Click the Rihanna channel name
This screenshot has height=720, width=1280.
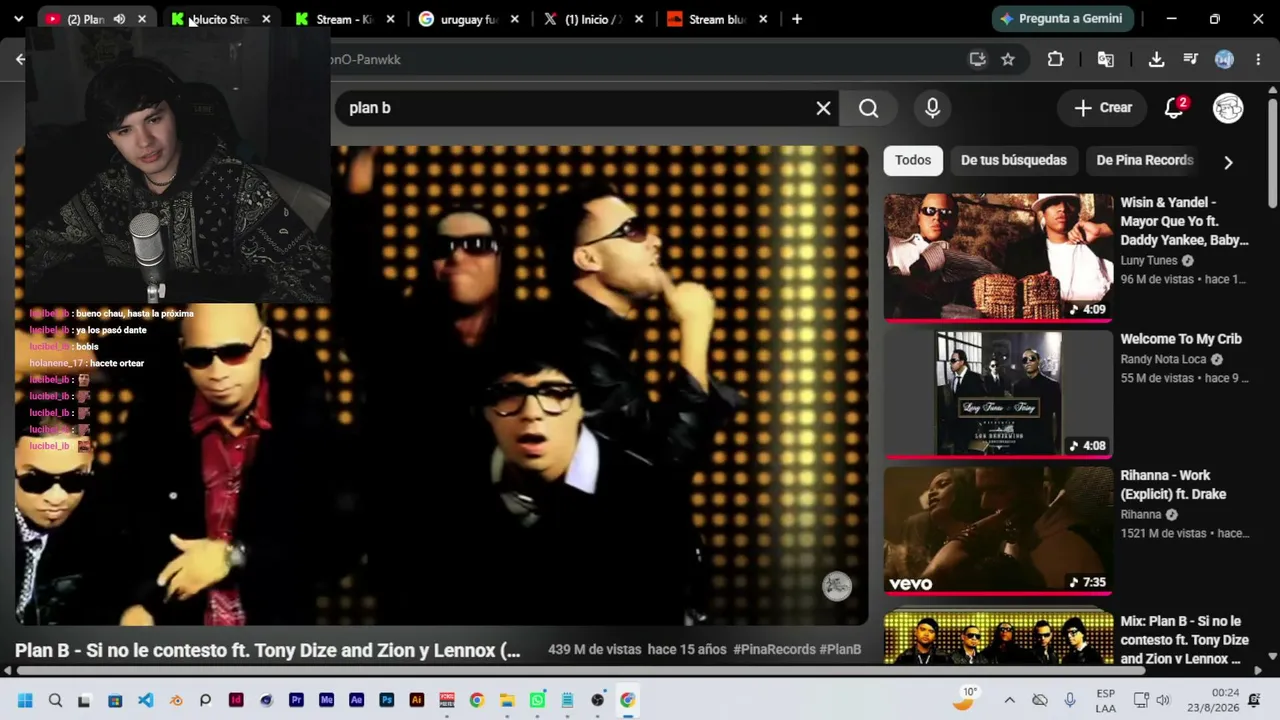pos(1141,514)
